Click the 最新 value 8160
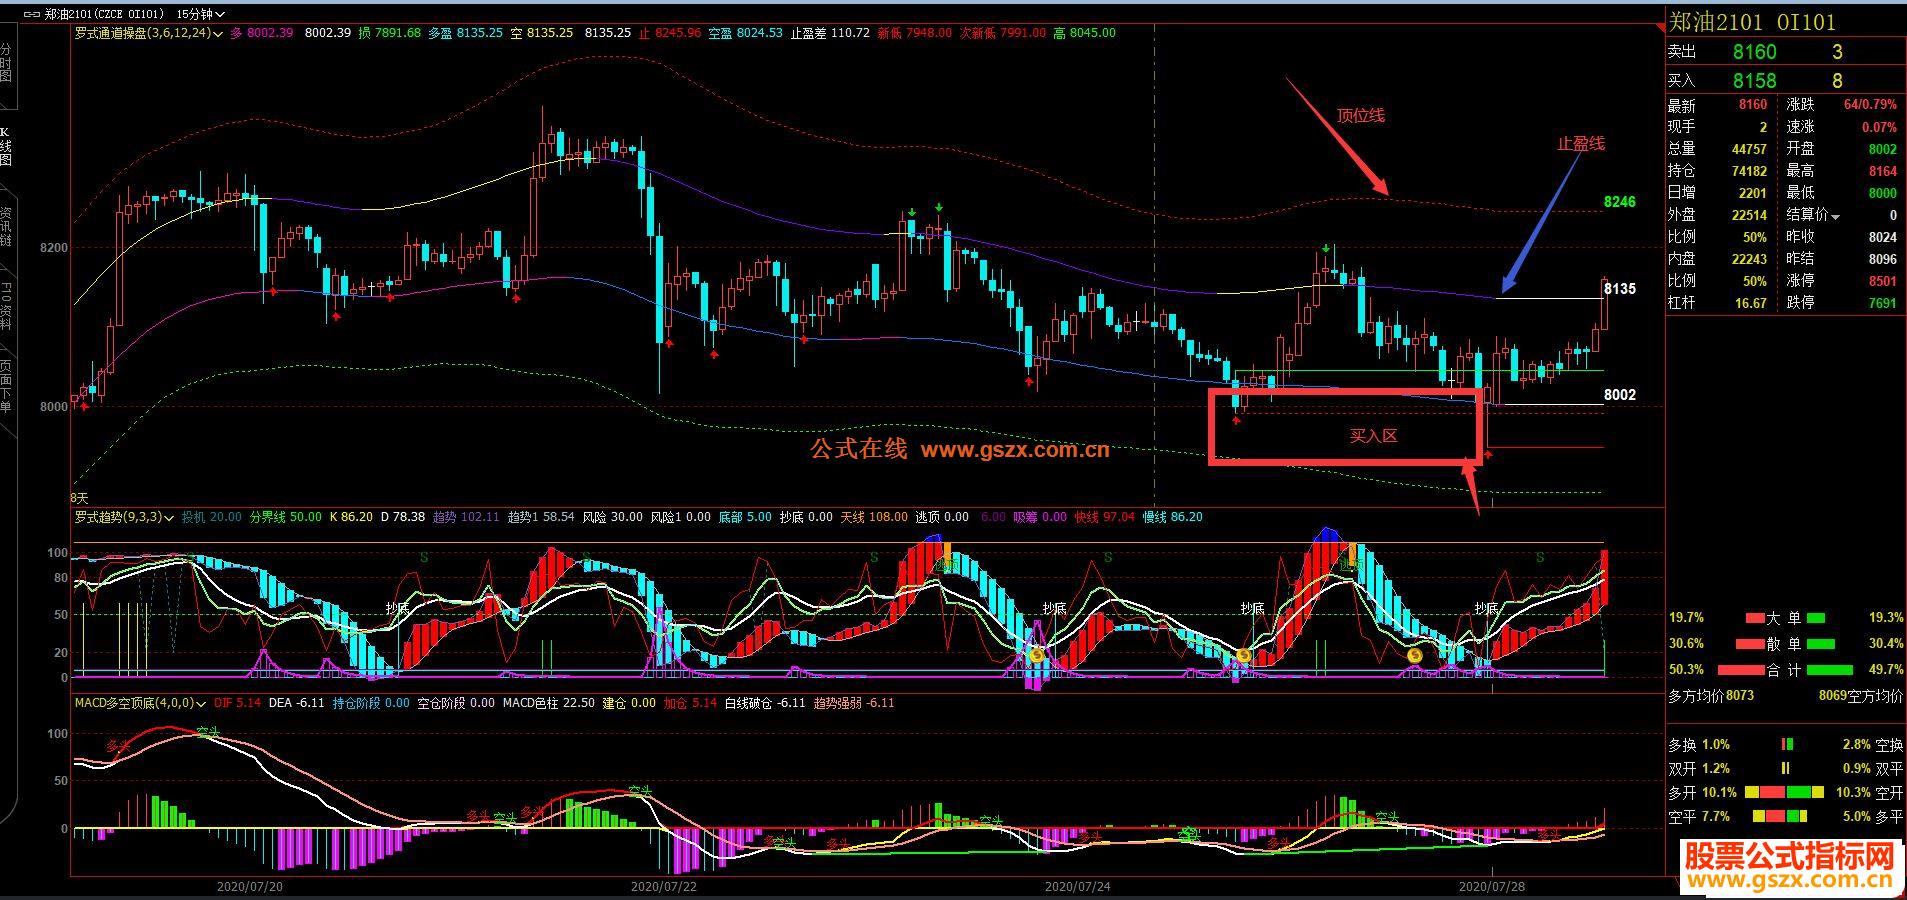This screenshot has height=900, width=1907. click(x=1752, y=104)
